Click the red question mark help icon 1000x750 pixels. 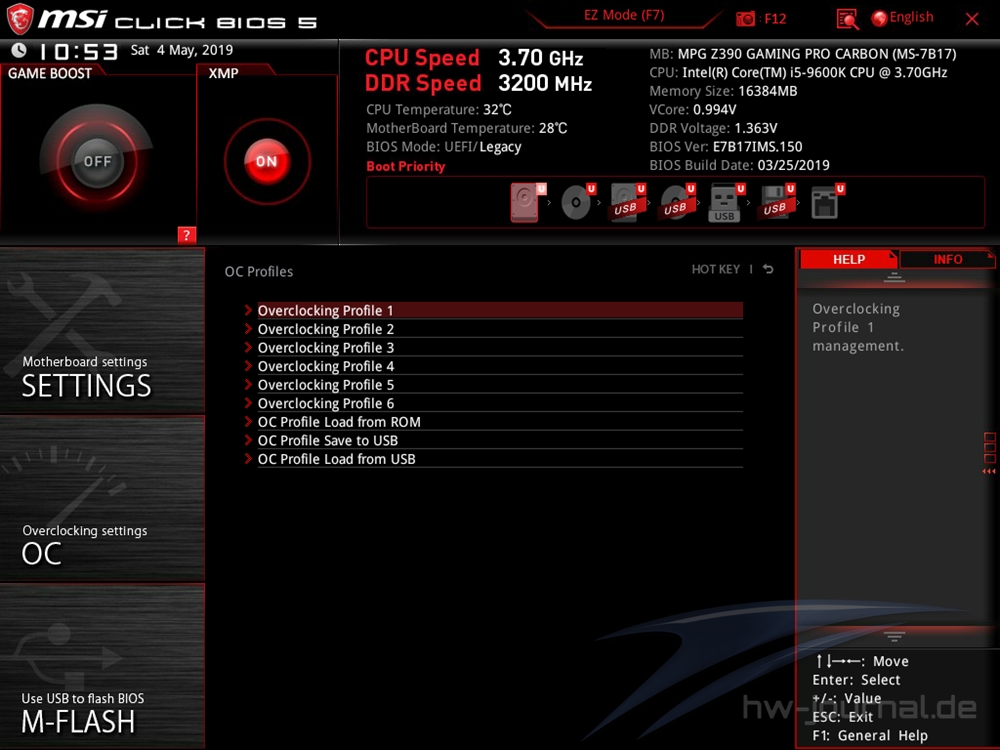click(x=186, y=235)
